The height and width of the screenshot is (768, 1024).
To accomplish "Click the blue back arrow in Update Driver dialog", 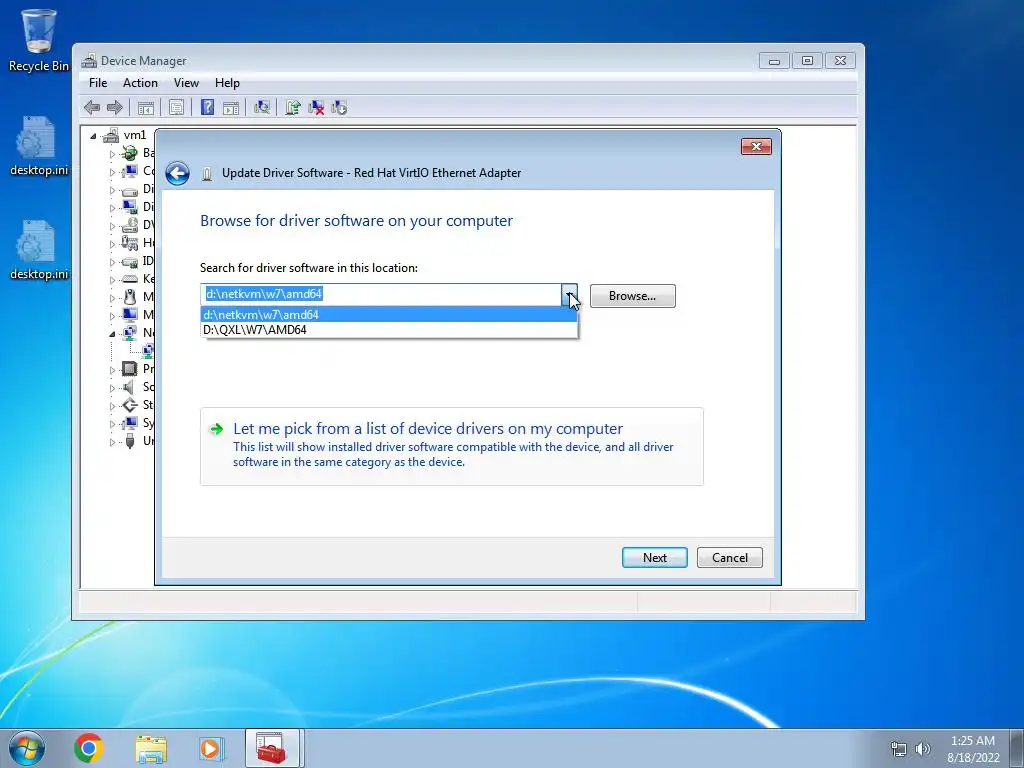I will [178, 173].
